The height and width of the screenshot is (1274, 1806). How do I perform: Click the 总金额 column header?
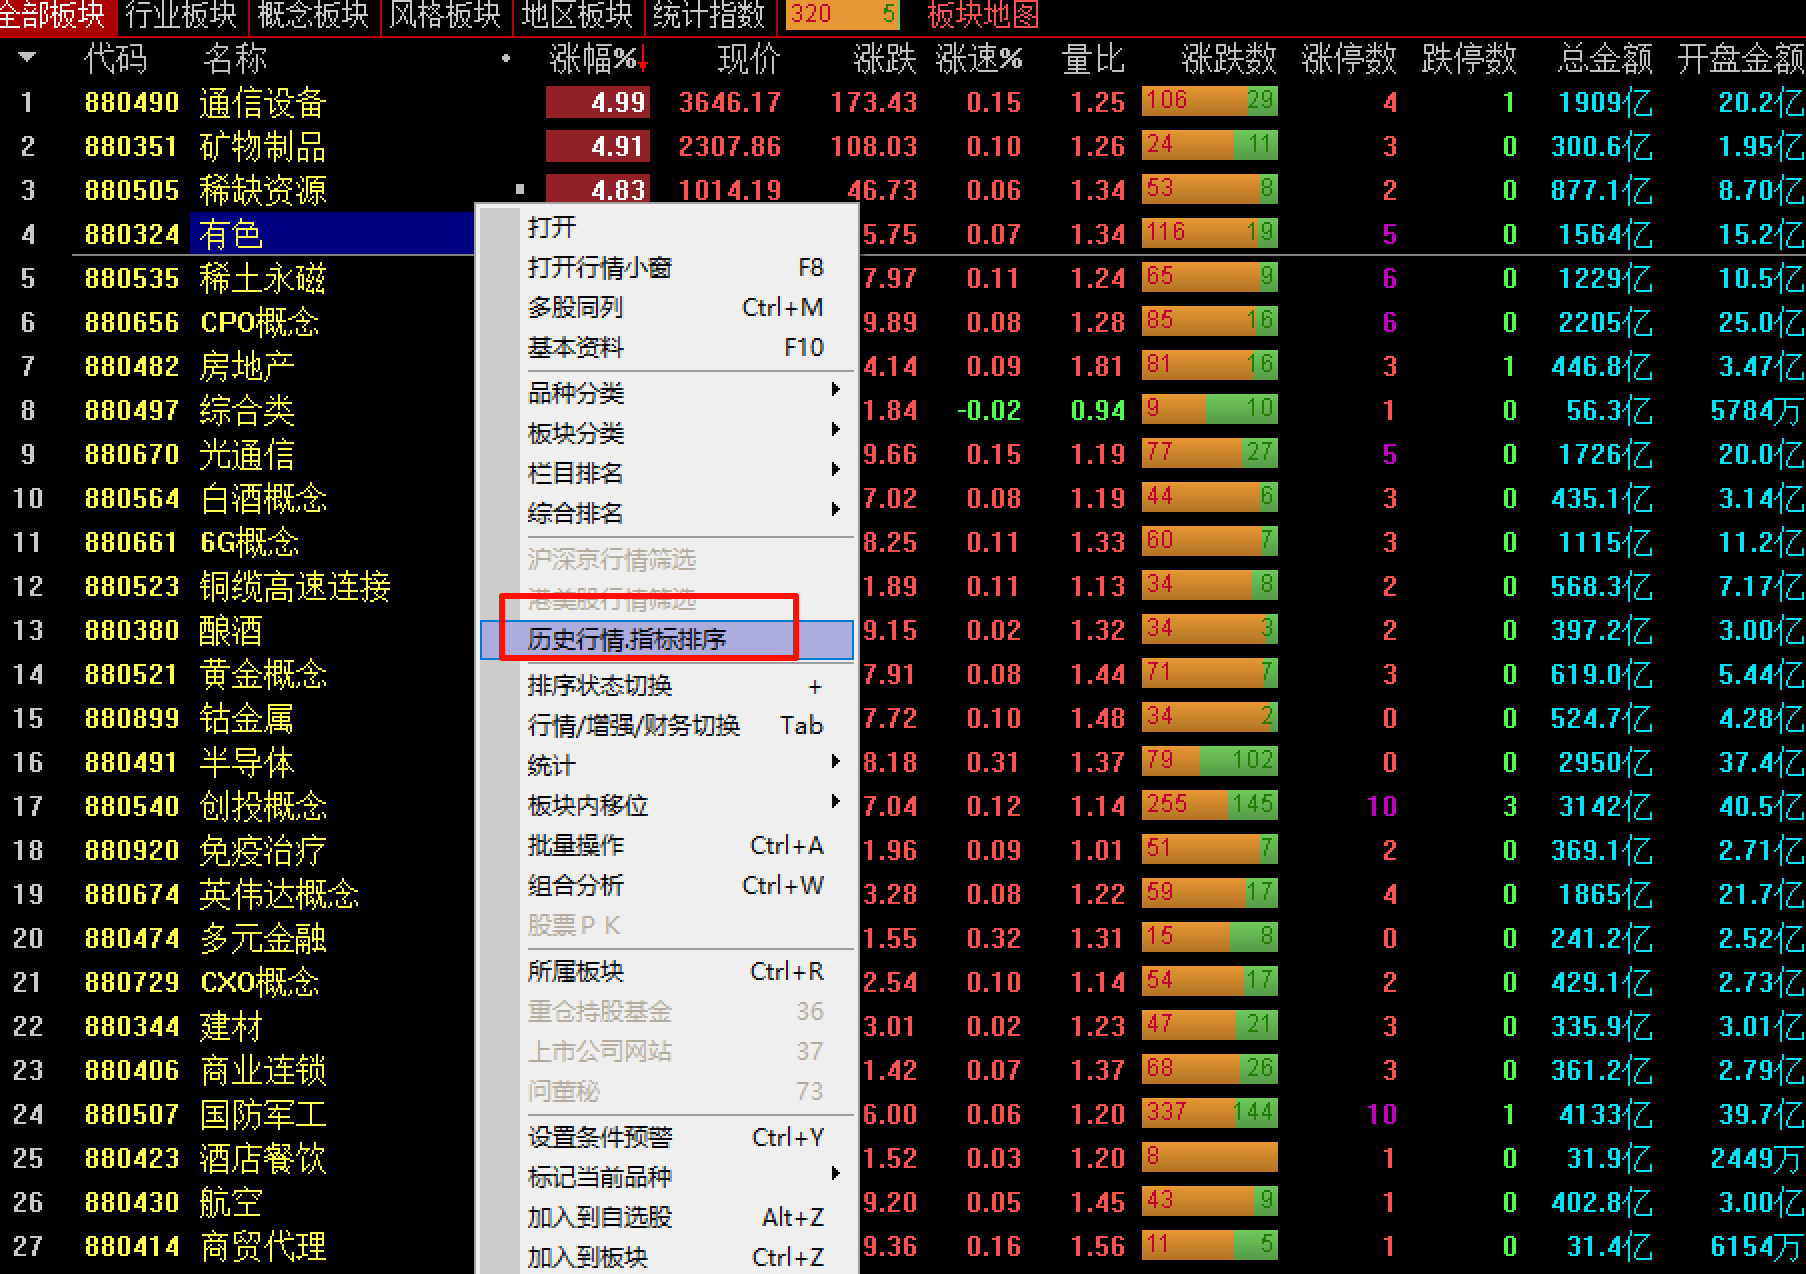1604,59
